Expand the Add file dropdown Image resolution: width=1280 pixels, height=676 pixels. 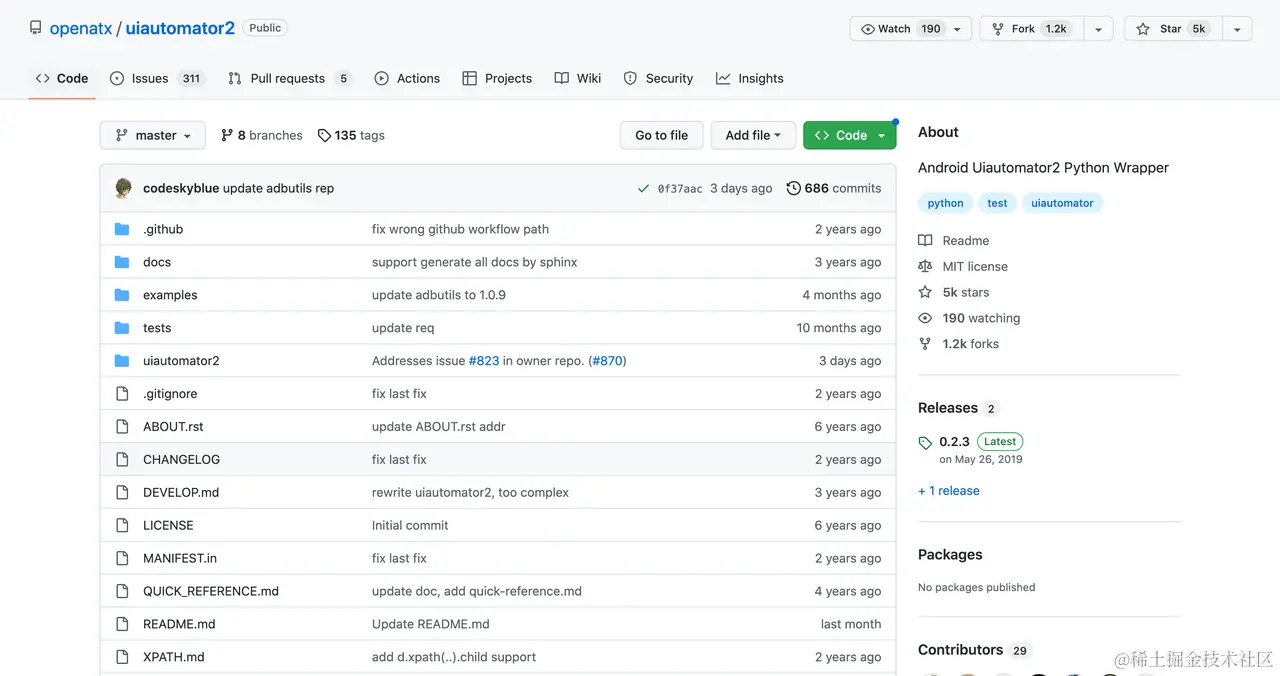pyautogui.click(x=753, y=135)
